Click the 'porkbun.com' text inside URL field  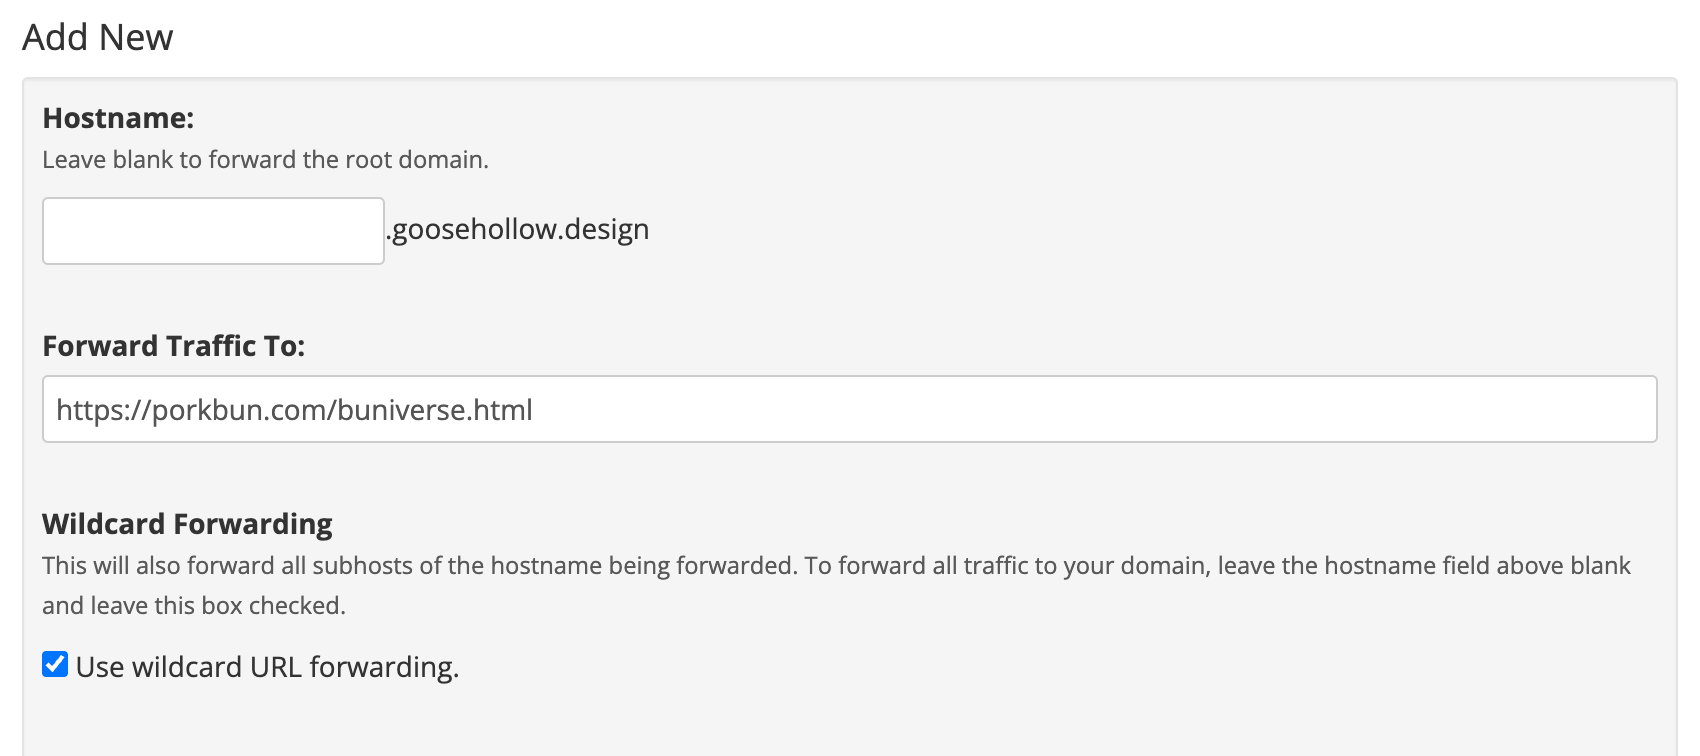click(x=239, y=410)
